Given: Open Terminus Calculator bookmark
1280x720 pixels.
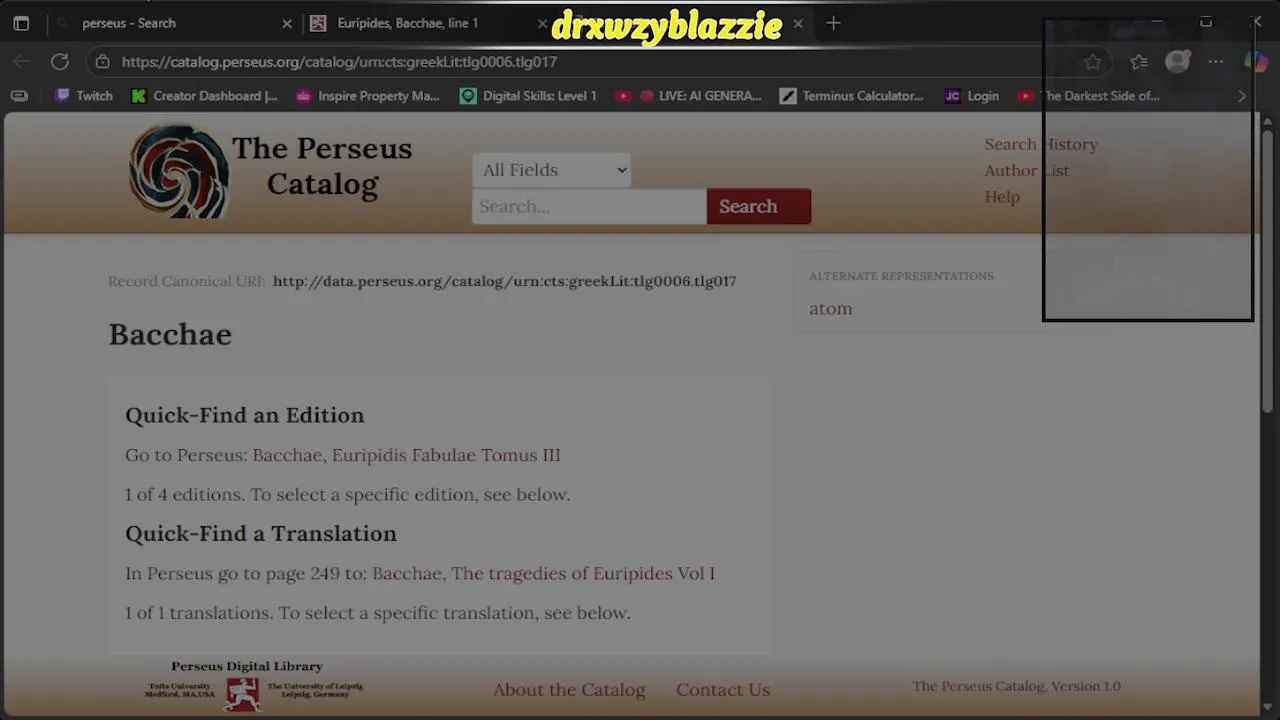Looking at the screenshot, I should pos(852,96).
